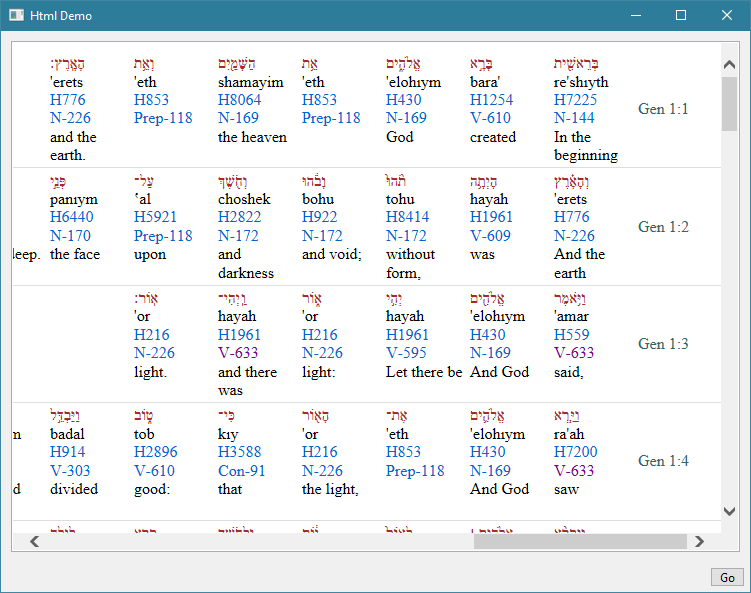The image size is (751, 593).
Task: Click the horizontal scrollbar left arrow
Action: (34, 542)
